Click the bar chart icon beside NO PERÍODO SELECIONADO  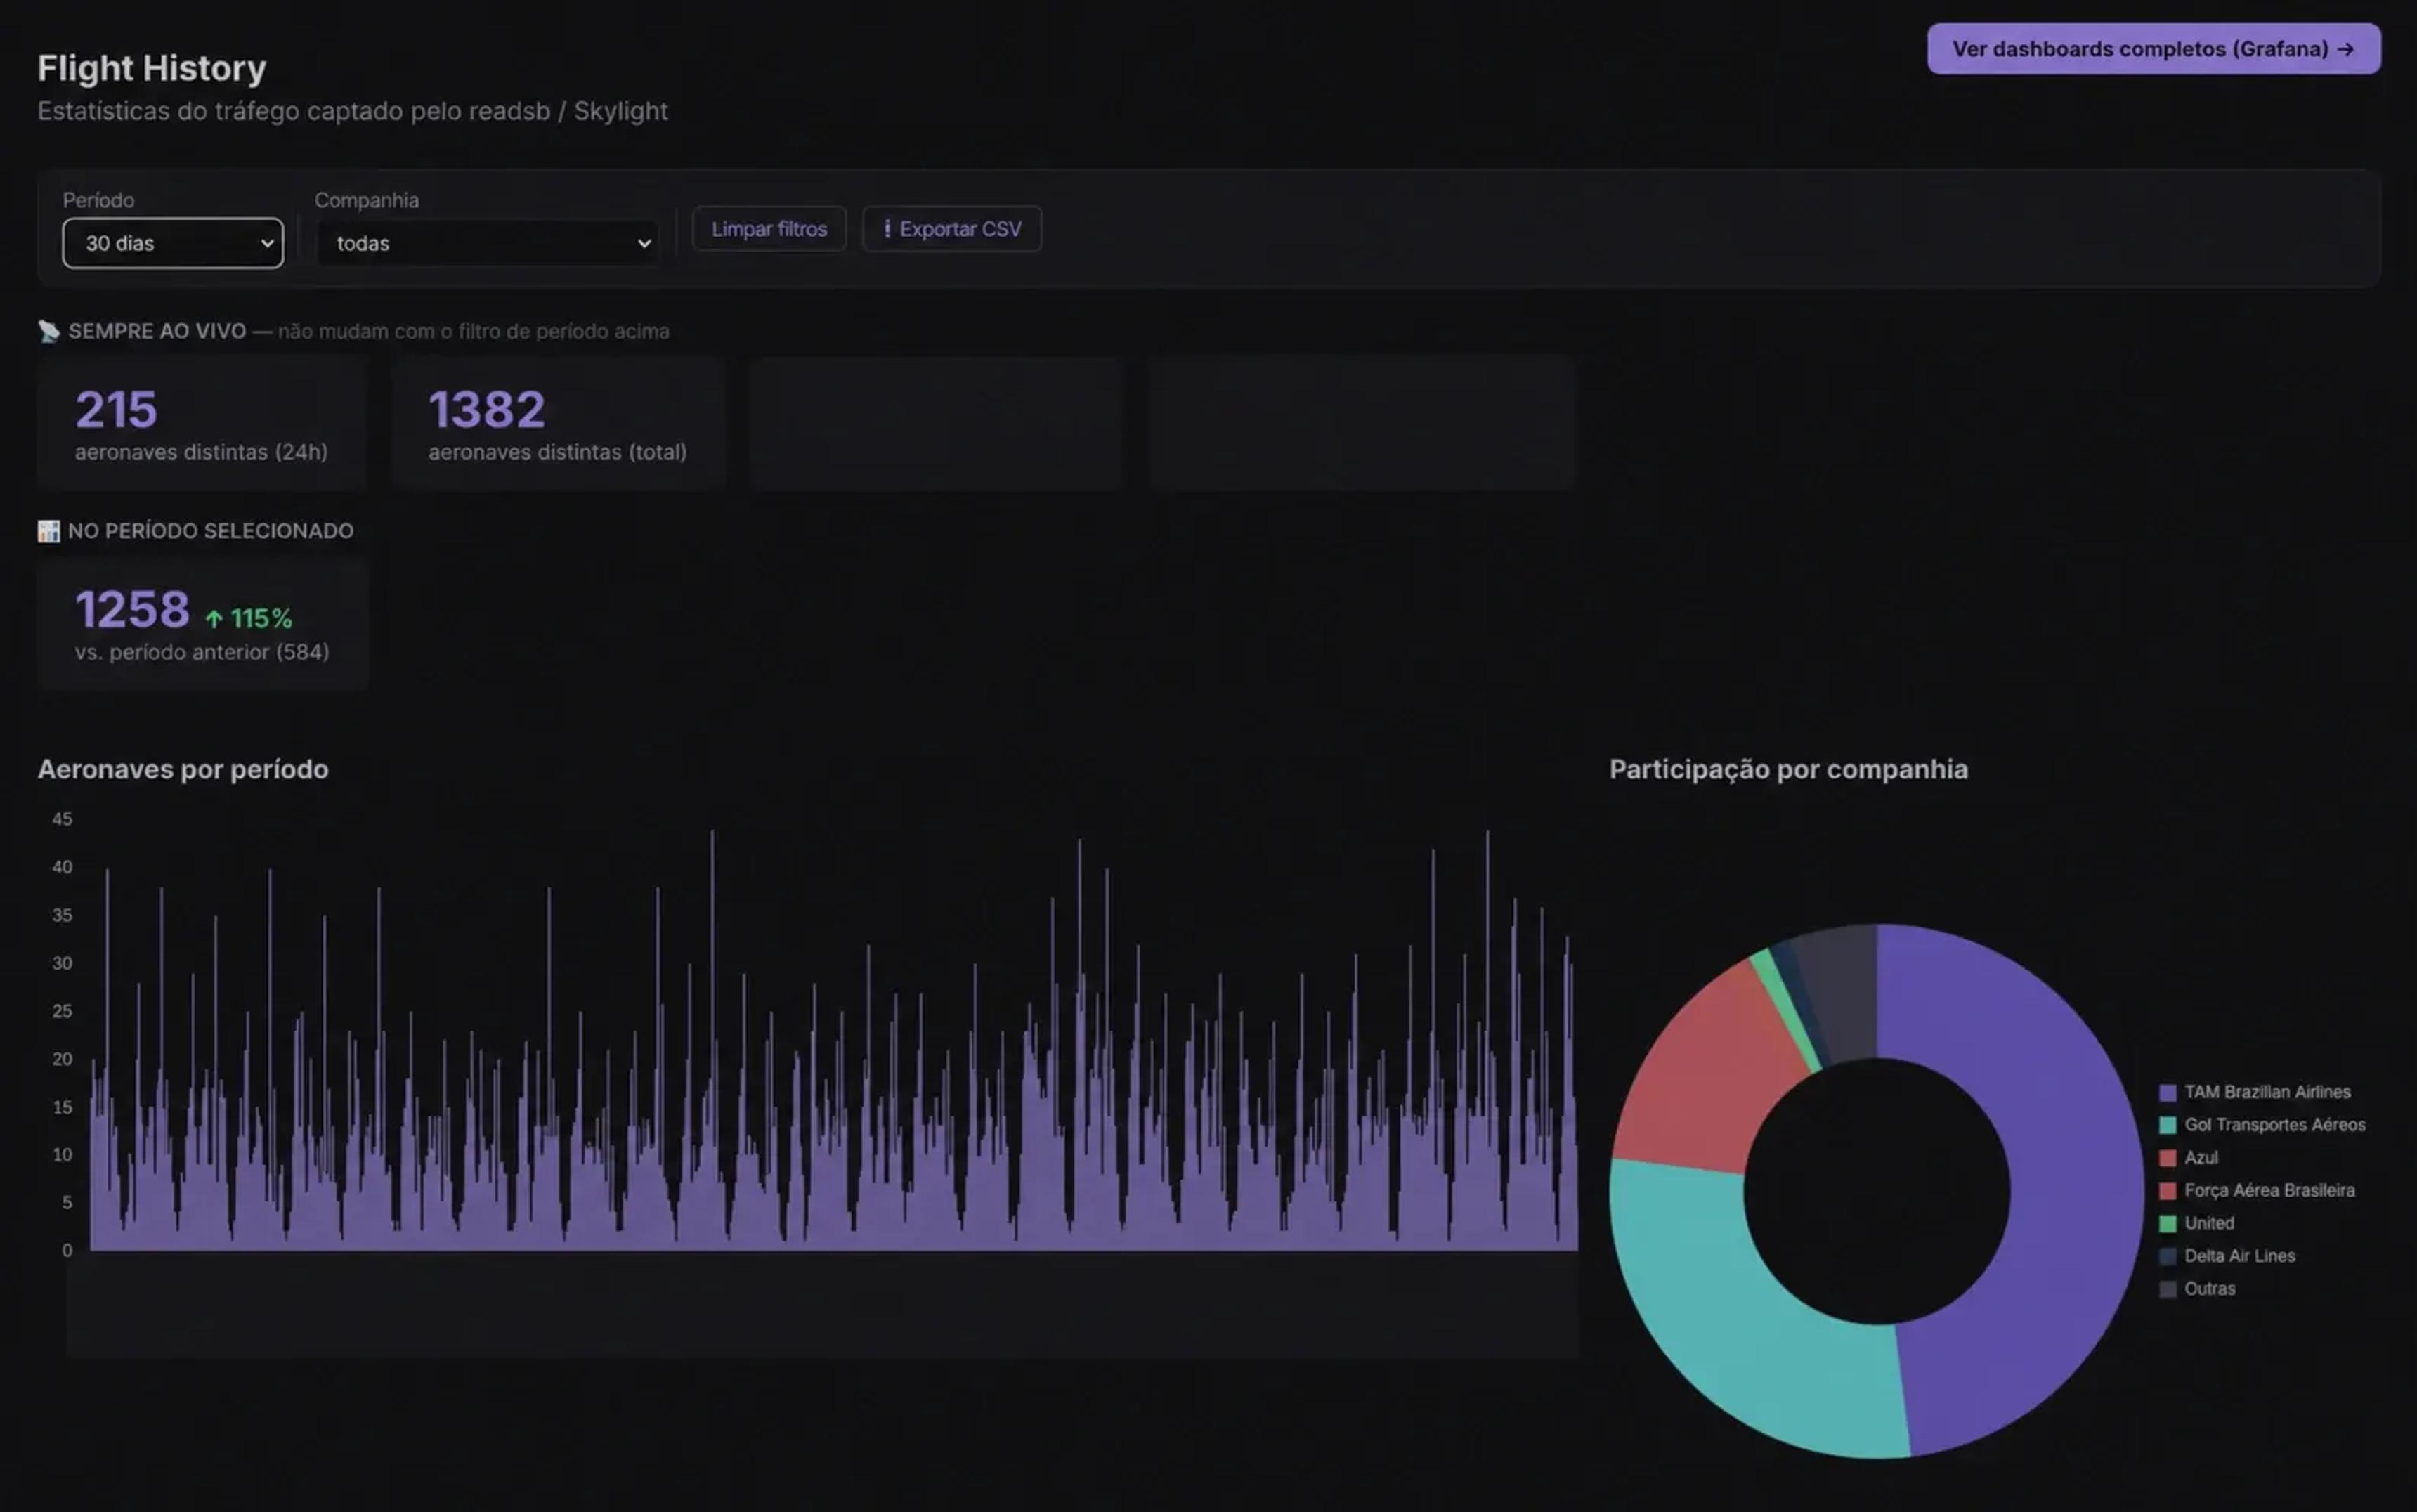tap(49, 531)
